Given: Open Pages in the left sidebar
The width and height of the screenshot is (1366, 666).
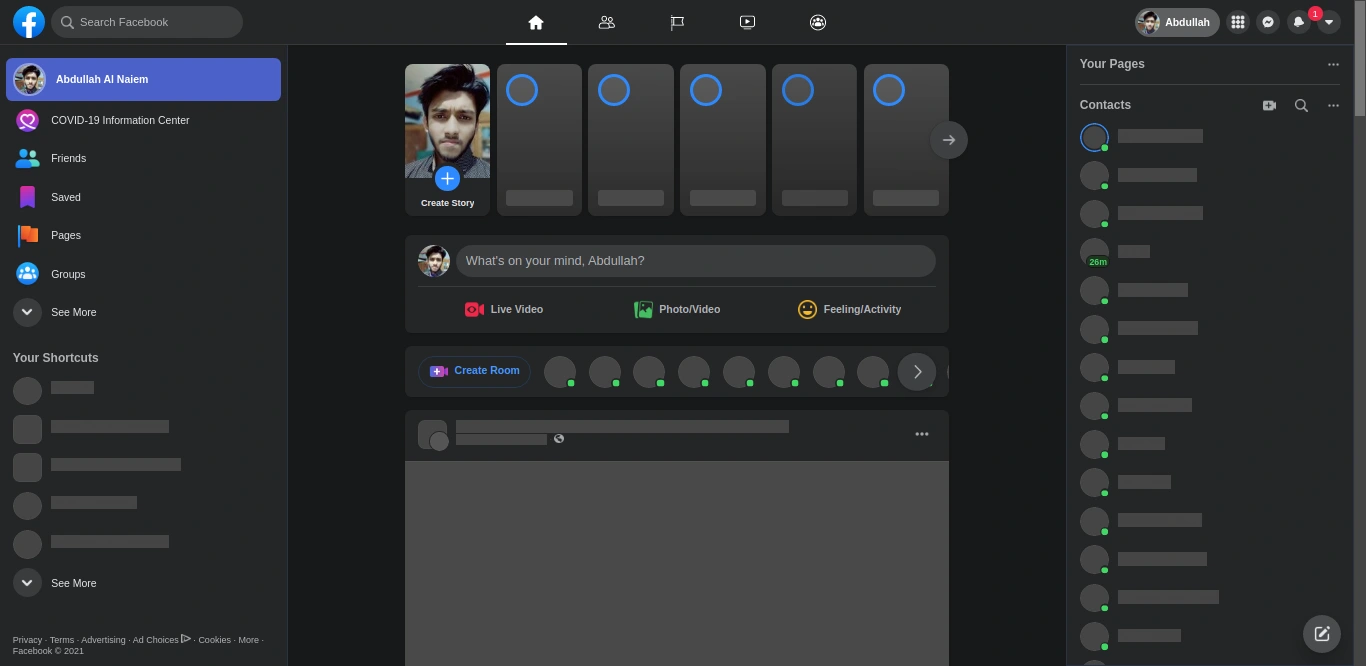Looking at the screenshot, I should 143,235.
